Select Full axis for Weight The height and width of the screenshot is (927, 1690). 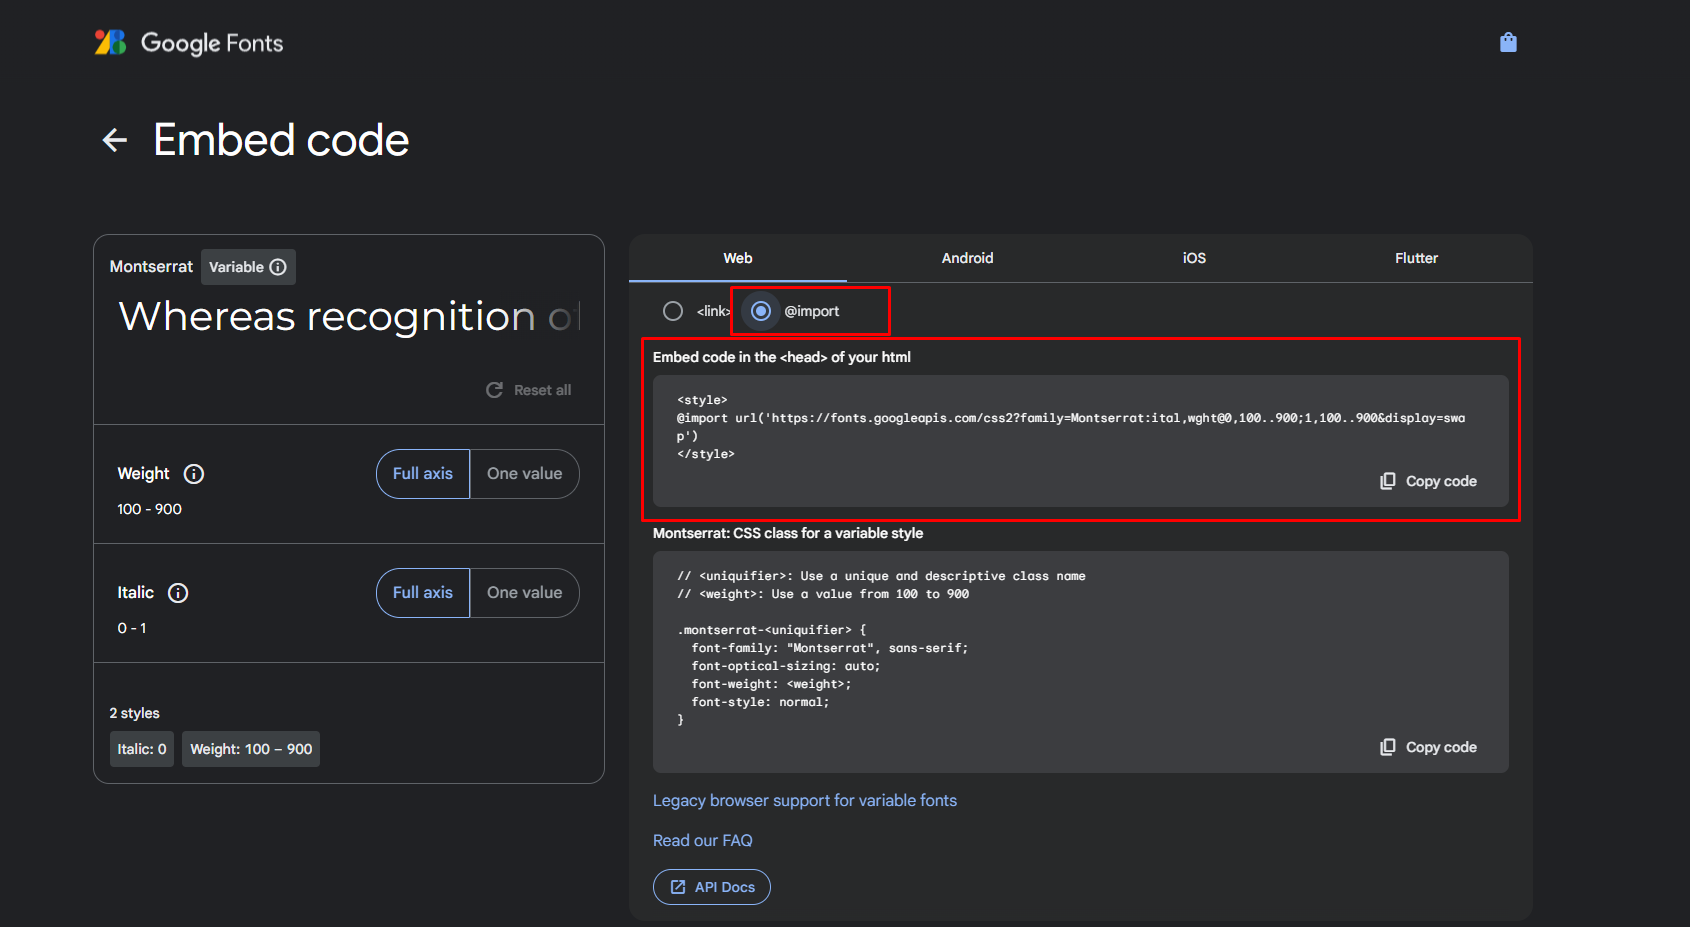[x=423, y=474]
